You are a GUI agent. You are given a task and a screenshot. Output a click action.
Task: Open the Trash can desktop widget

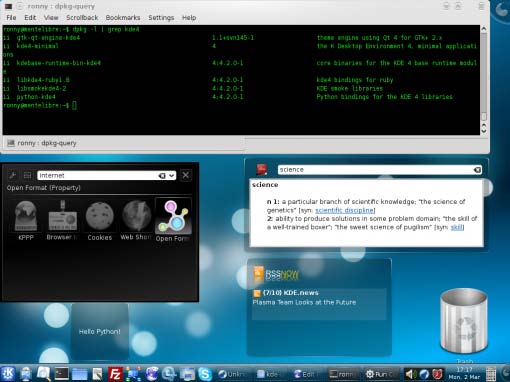(464, 321)
